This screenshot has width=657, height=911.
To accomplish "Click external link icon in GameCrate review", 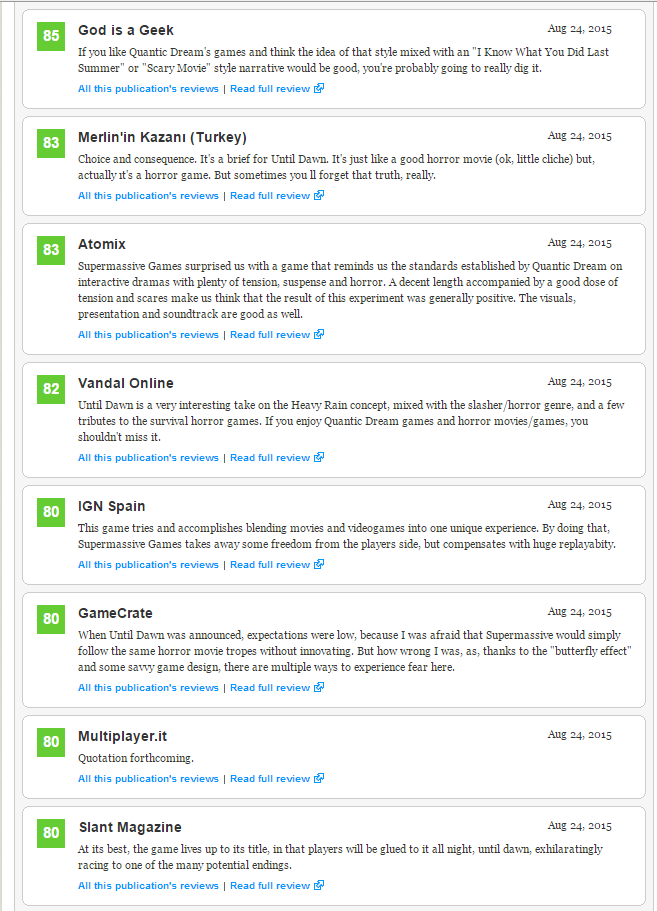I will (319, 687).
